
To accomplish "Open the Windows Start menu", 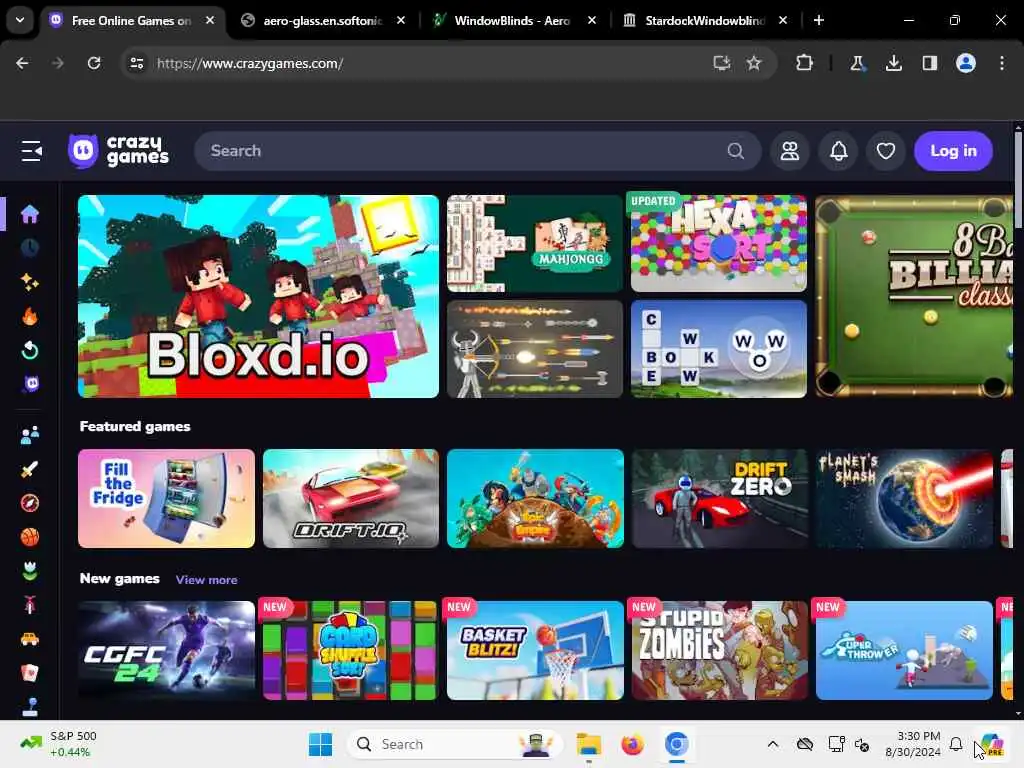I will [320, 744].
